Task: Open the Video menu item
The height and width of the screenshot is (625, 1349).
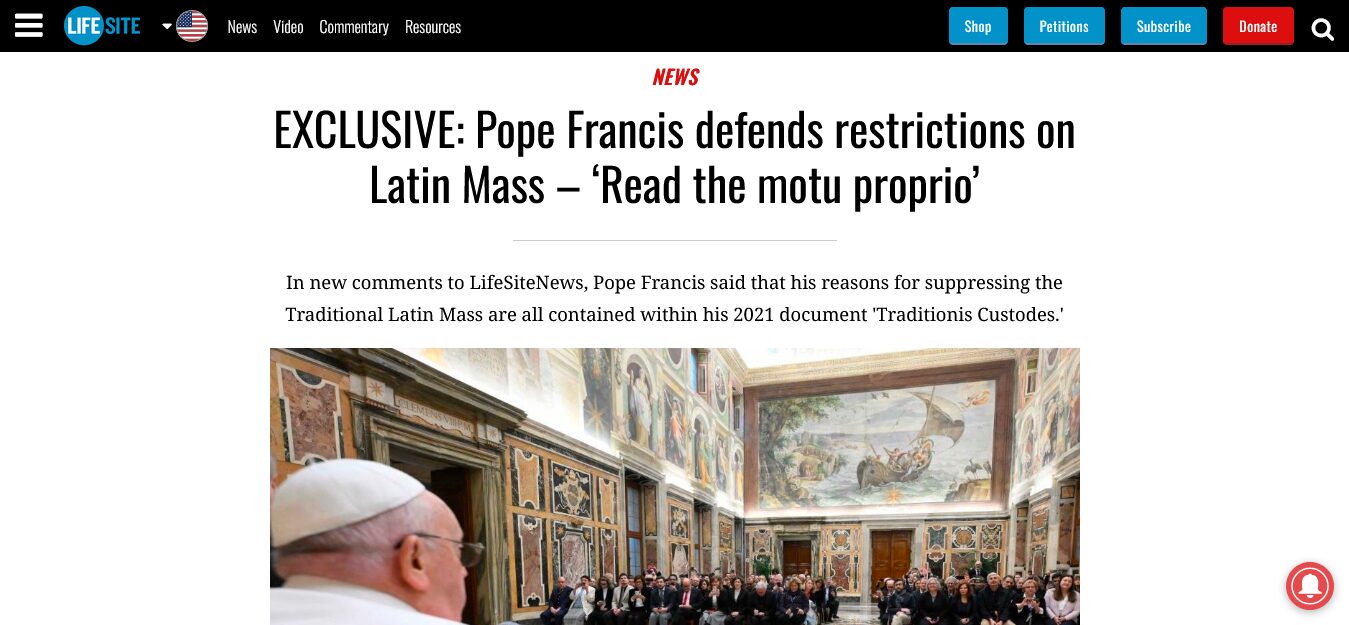Action: [x=288, y=27]
